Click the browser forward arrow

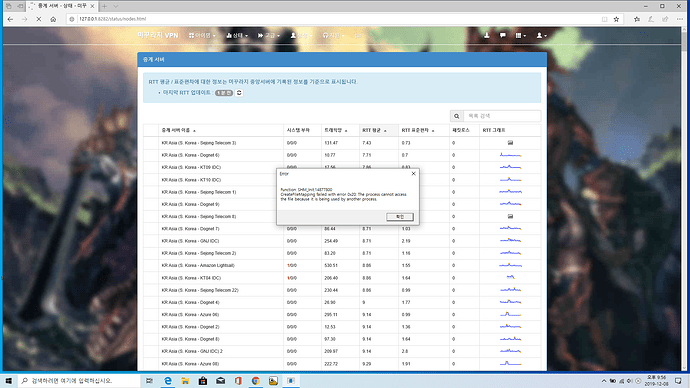coord(25,19)
